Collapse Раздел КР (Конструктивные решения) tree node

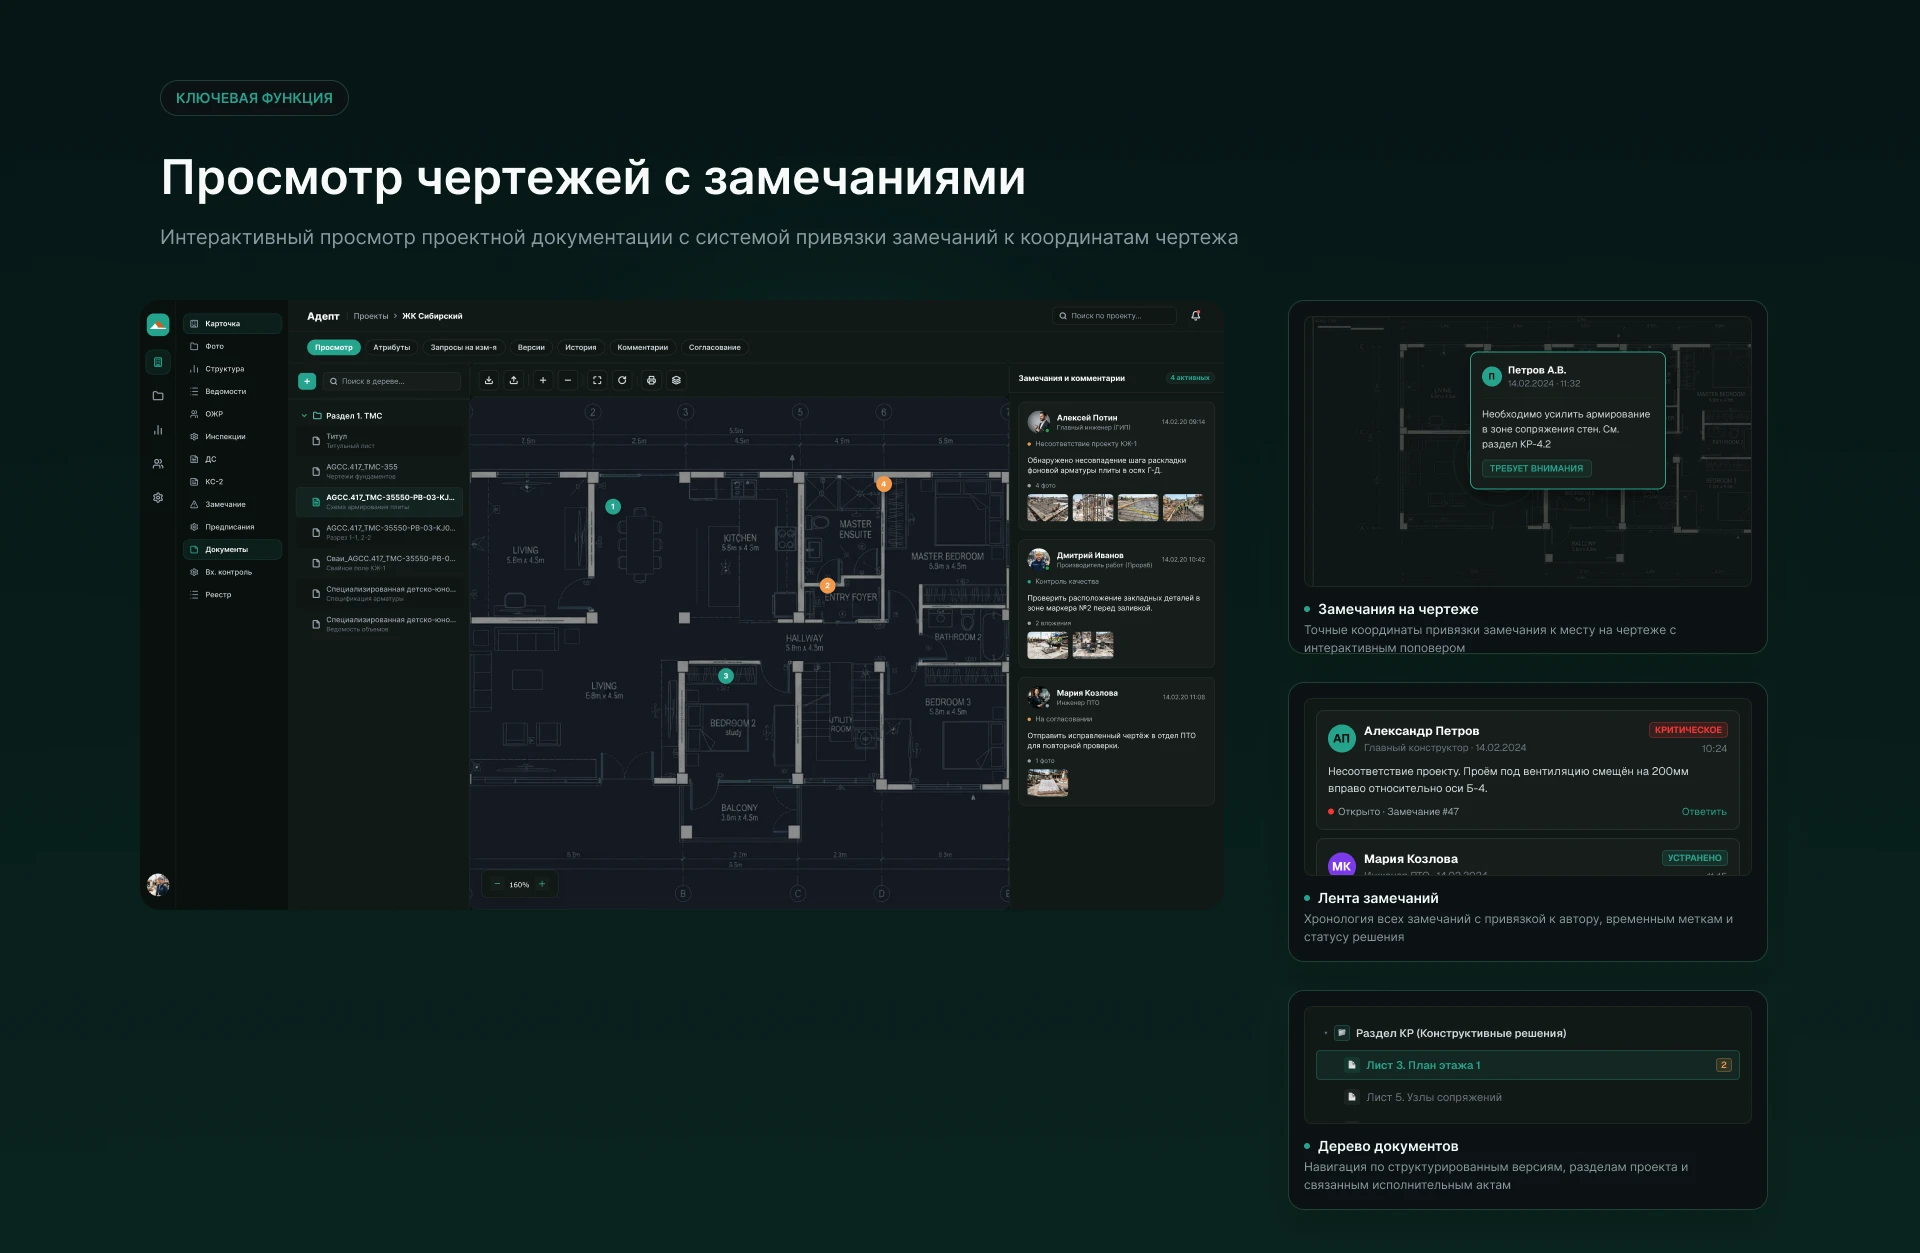pyautogui.click(x=1326, y=1033)
